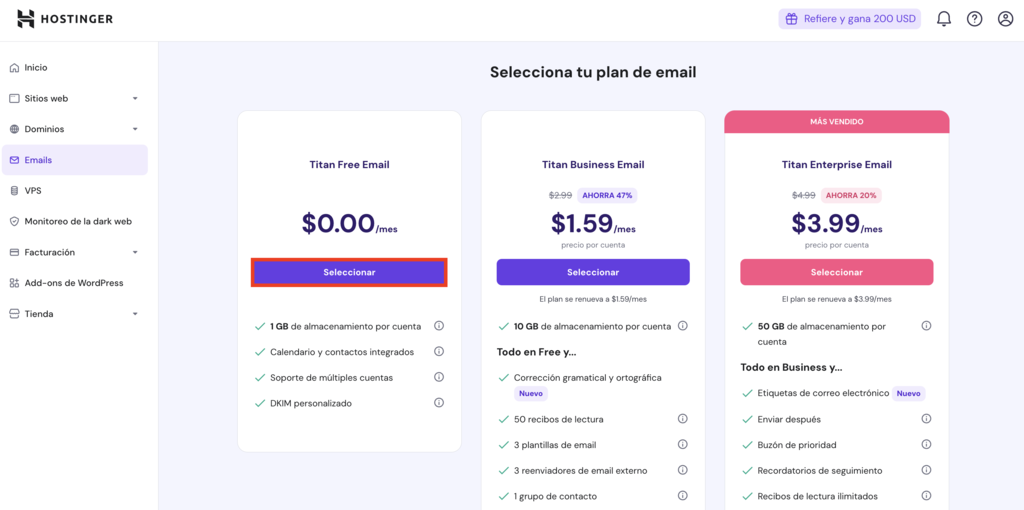Open VPS in the sidebar

(x=33, y=191)
